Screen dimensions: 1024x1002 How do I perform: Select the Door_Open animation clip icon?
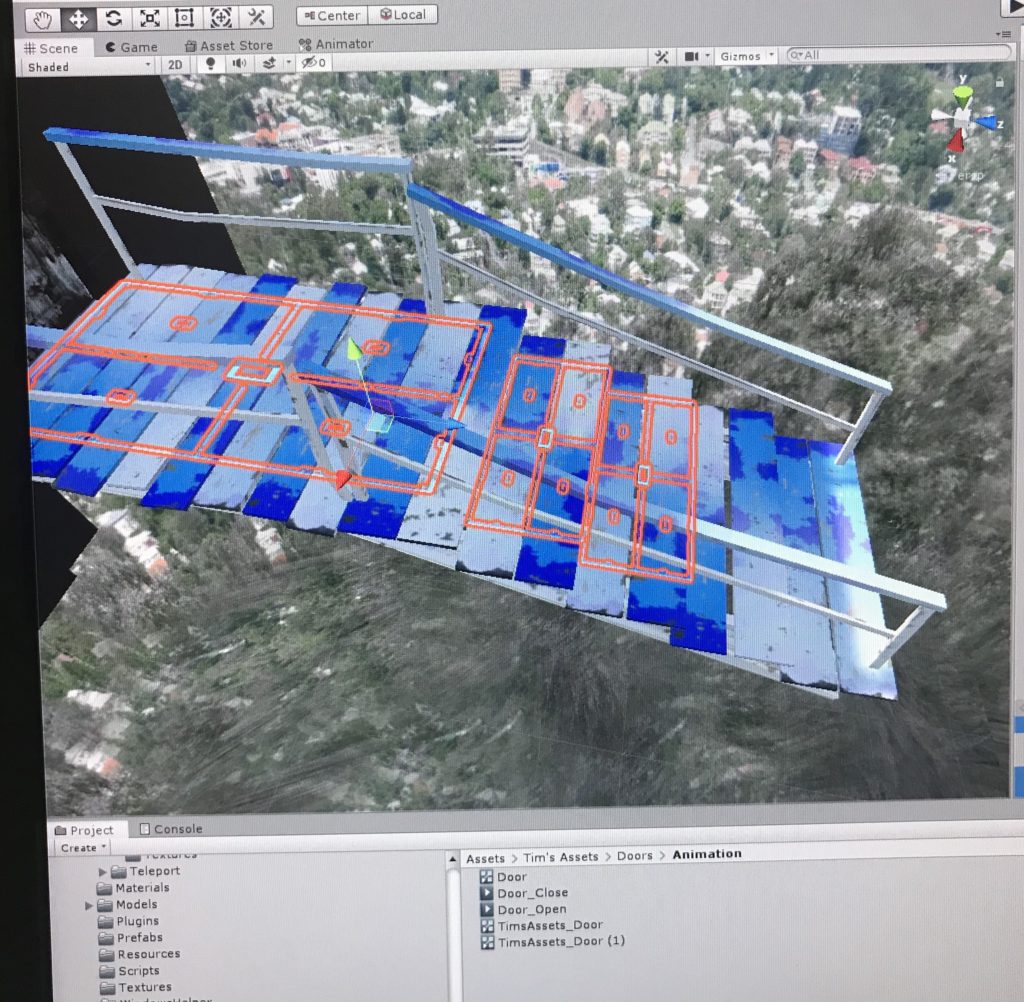[487, 909]
